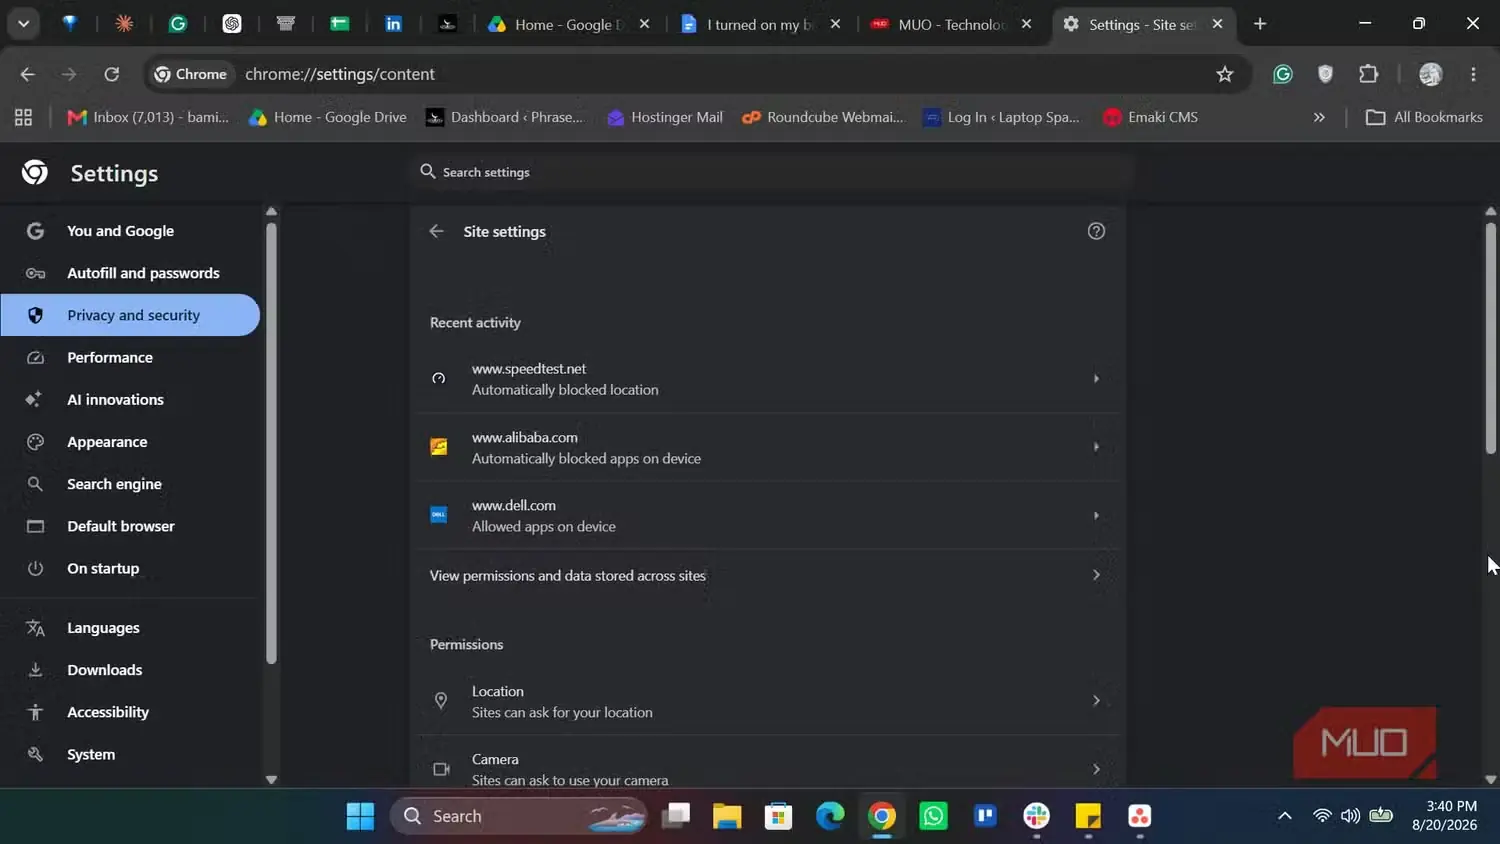Open Grammarly extension in toolbar
The image size is (1500, 844).
[1282, 74]
